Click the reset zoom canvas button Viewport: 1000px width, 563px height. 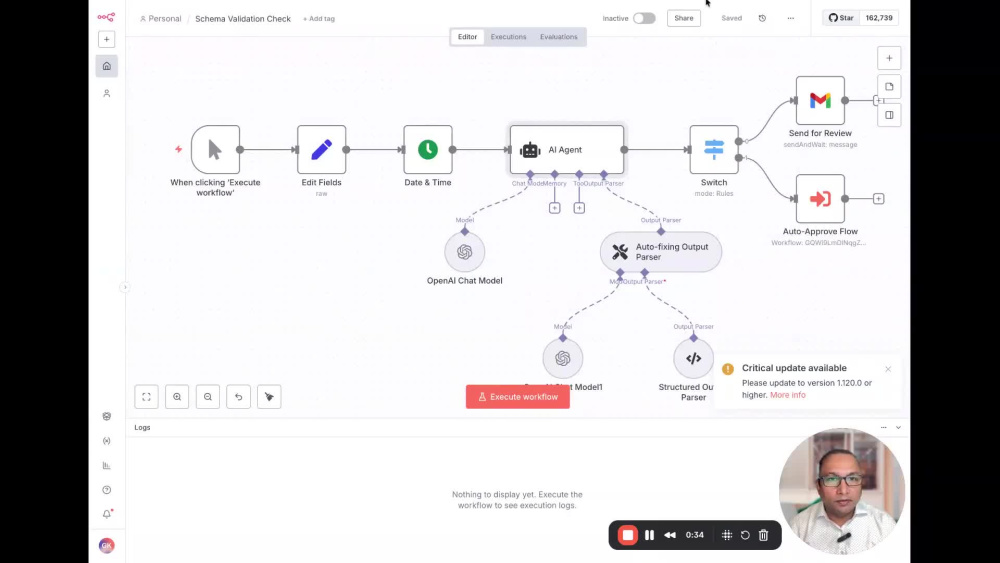click(239, 397)
